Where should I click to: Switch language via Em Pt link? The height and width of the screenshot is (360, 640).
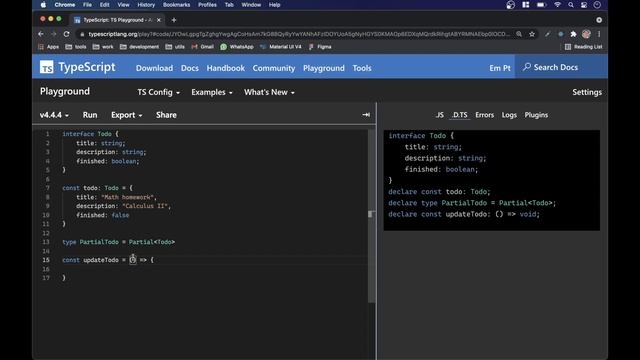(500, 68)
